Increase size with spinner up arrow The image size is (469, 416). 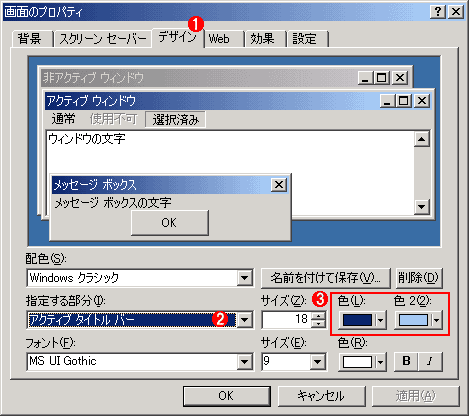coord(319,316)
